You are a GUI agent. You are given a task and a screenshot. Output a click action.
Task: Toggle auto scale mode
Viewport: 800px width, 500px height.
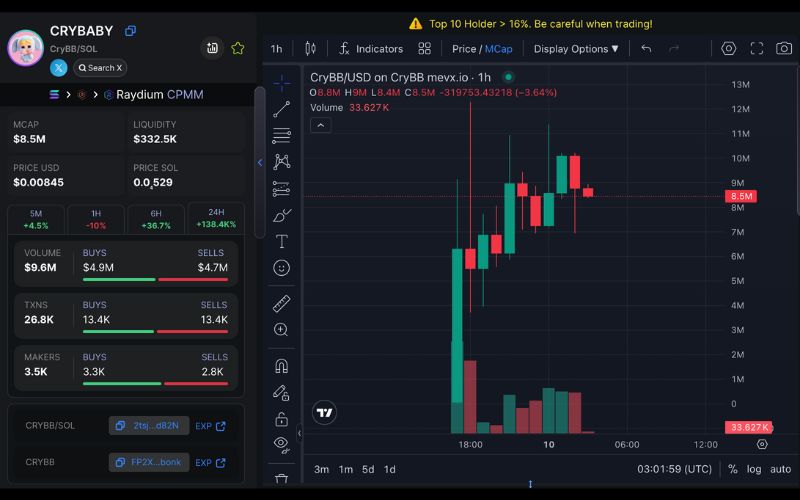pos(781,469)
